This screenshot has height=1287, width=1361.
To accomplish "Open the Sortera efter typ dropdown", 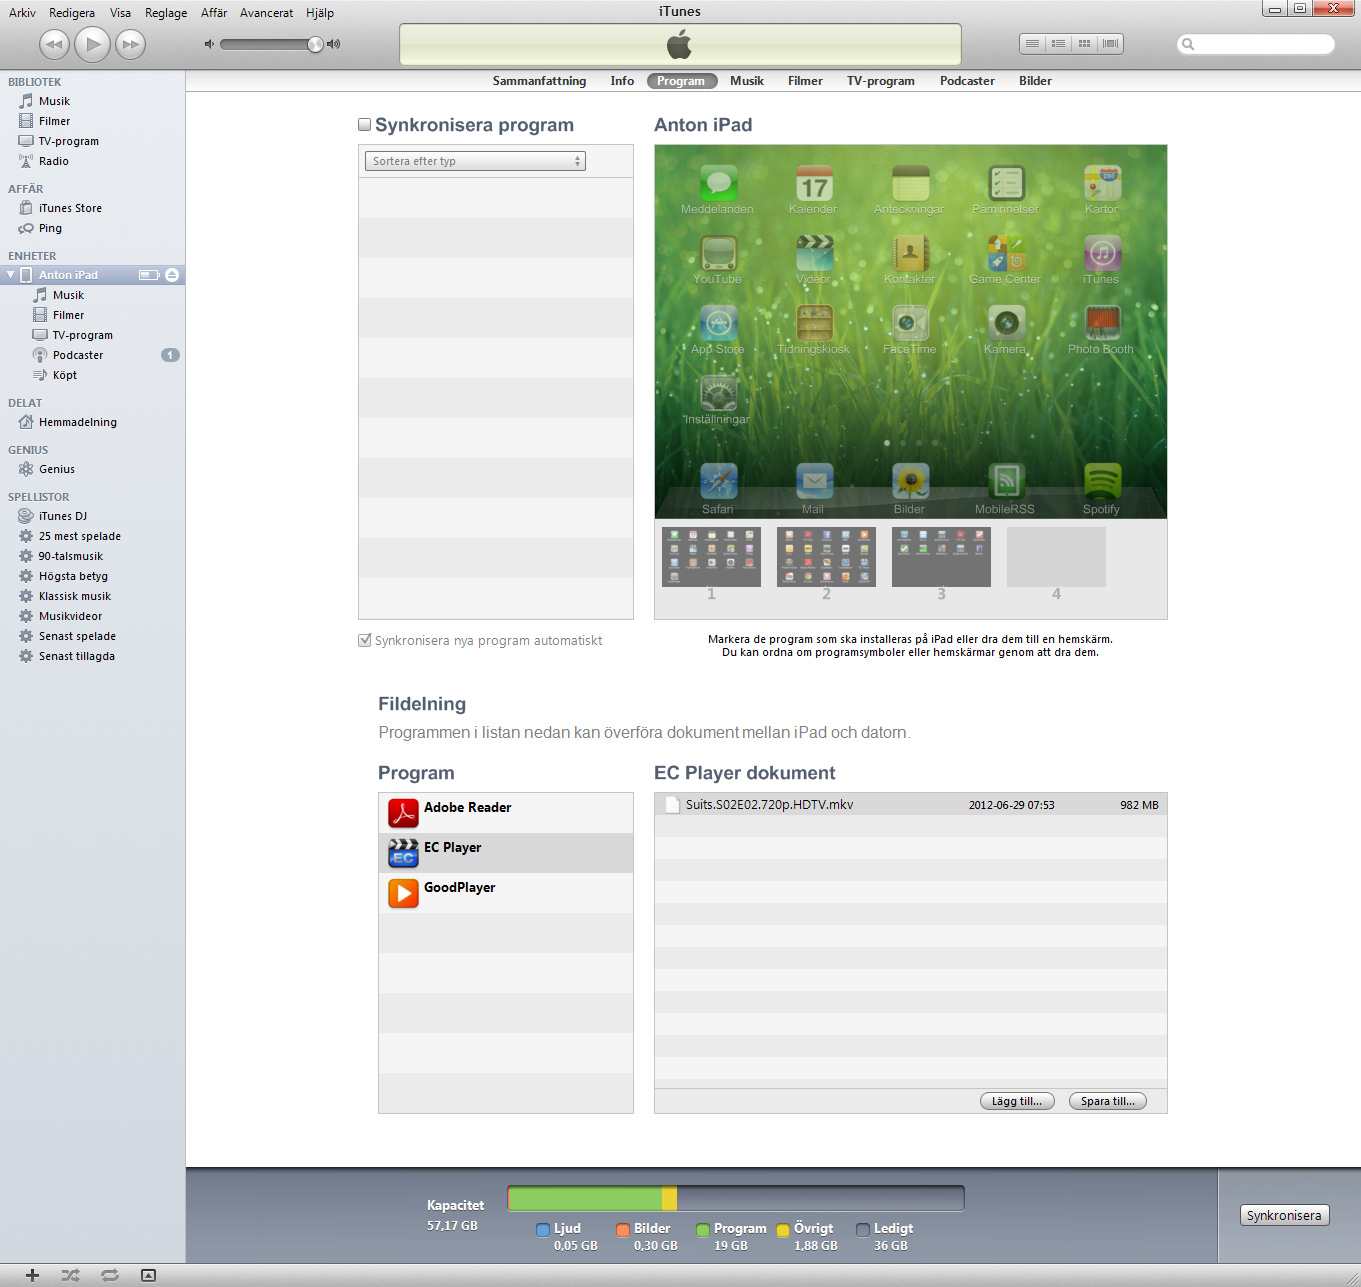I will [475, 161].
